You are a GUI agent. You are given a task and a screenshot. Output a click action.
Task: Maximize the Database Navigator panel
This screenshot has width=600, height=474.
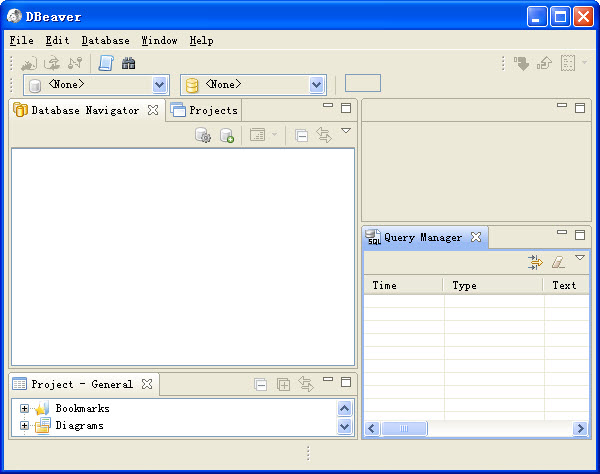346,108
